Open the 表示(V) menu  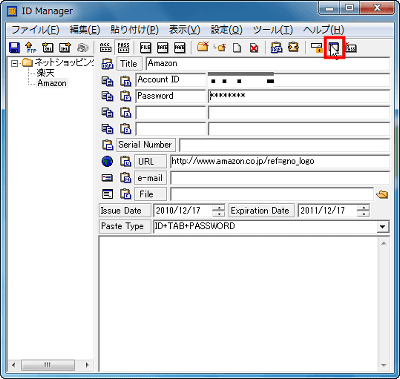point(184,30)
